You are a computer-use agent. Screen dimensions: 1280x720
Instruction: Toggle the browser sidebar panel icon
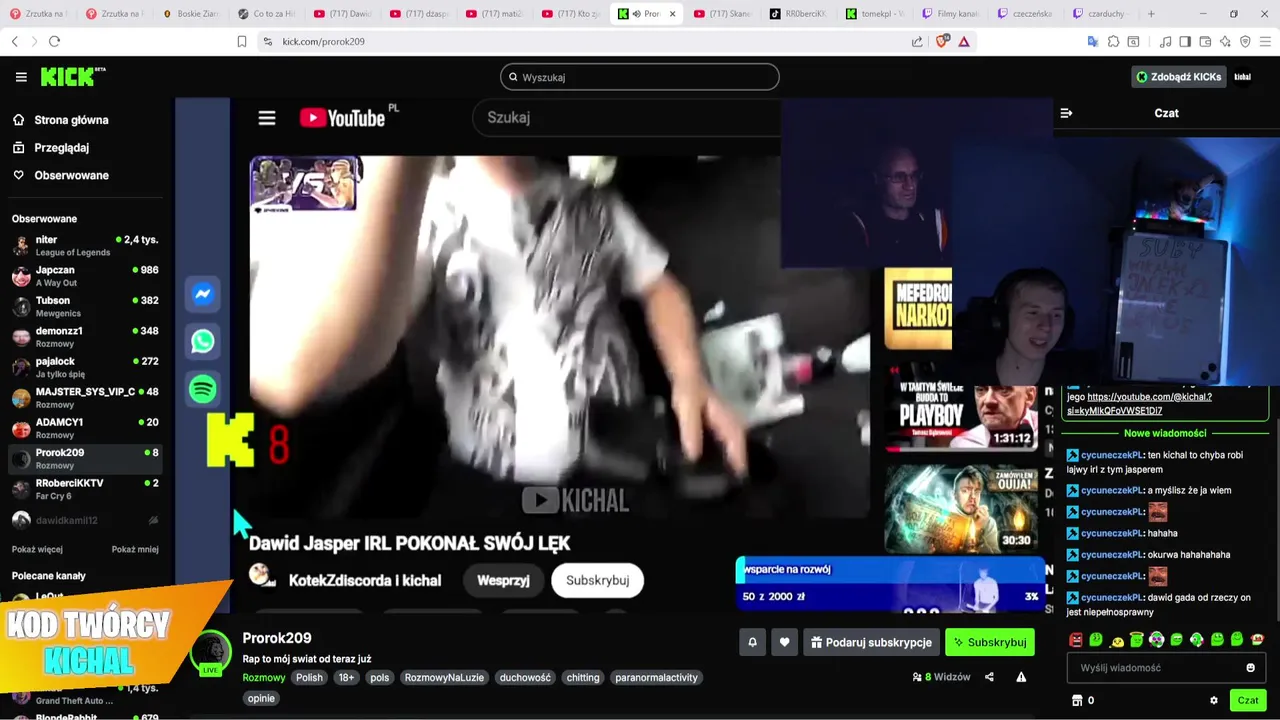click(x=1185, y=41)
